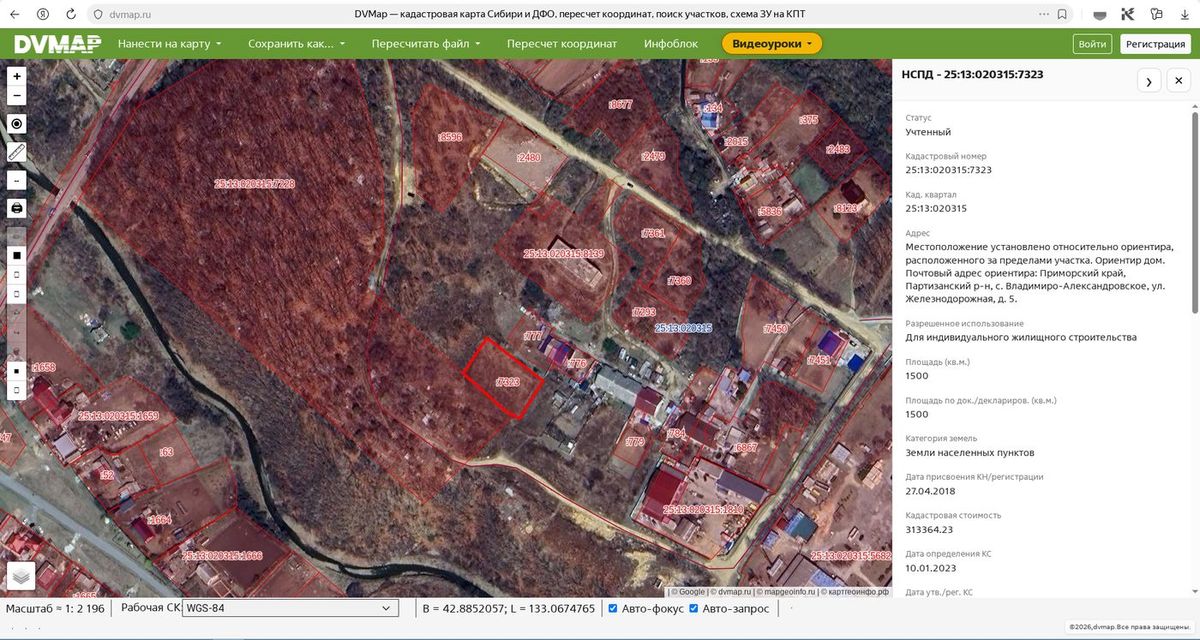1200x640 pixels.
Task: Select the ruler measurement tool
Action: (x=16, y=152)
